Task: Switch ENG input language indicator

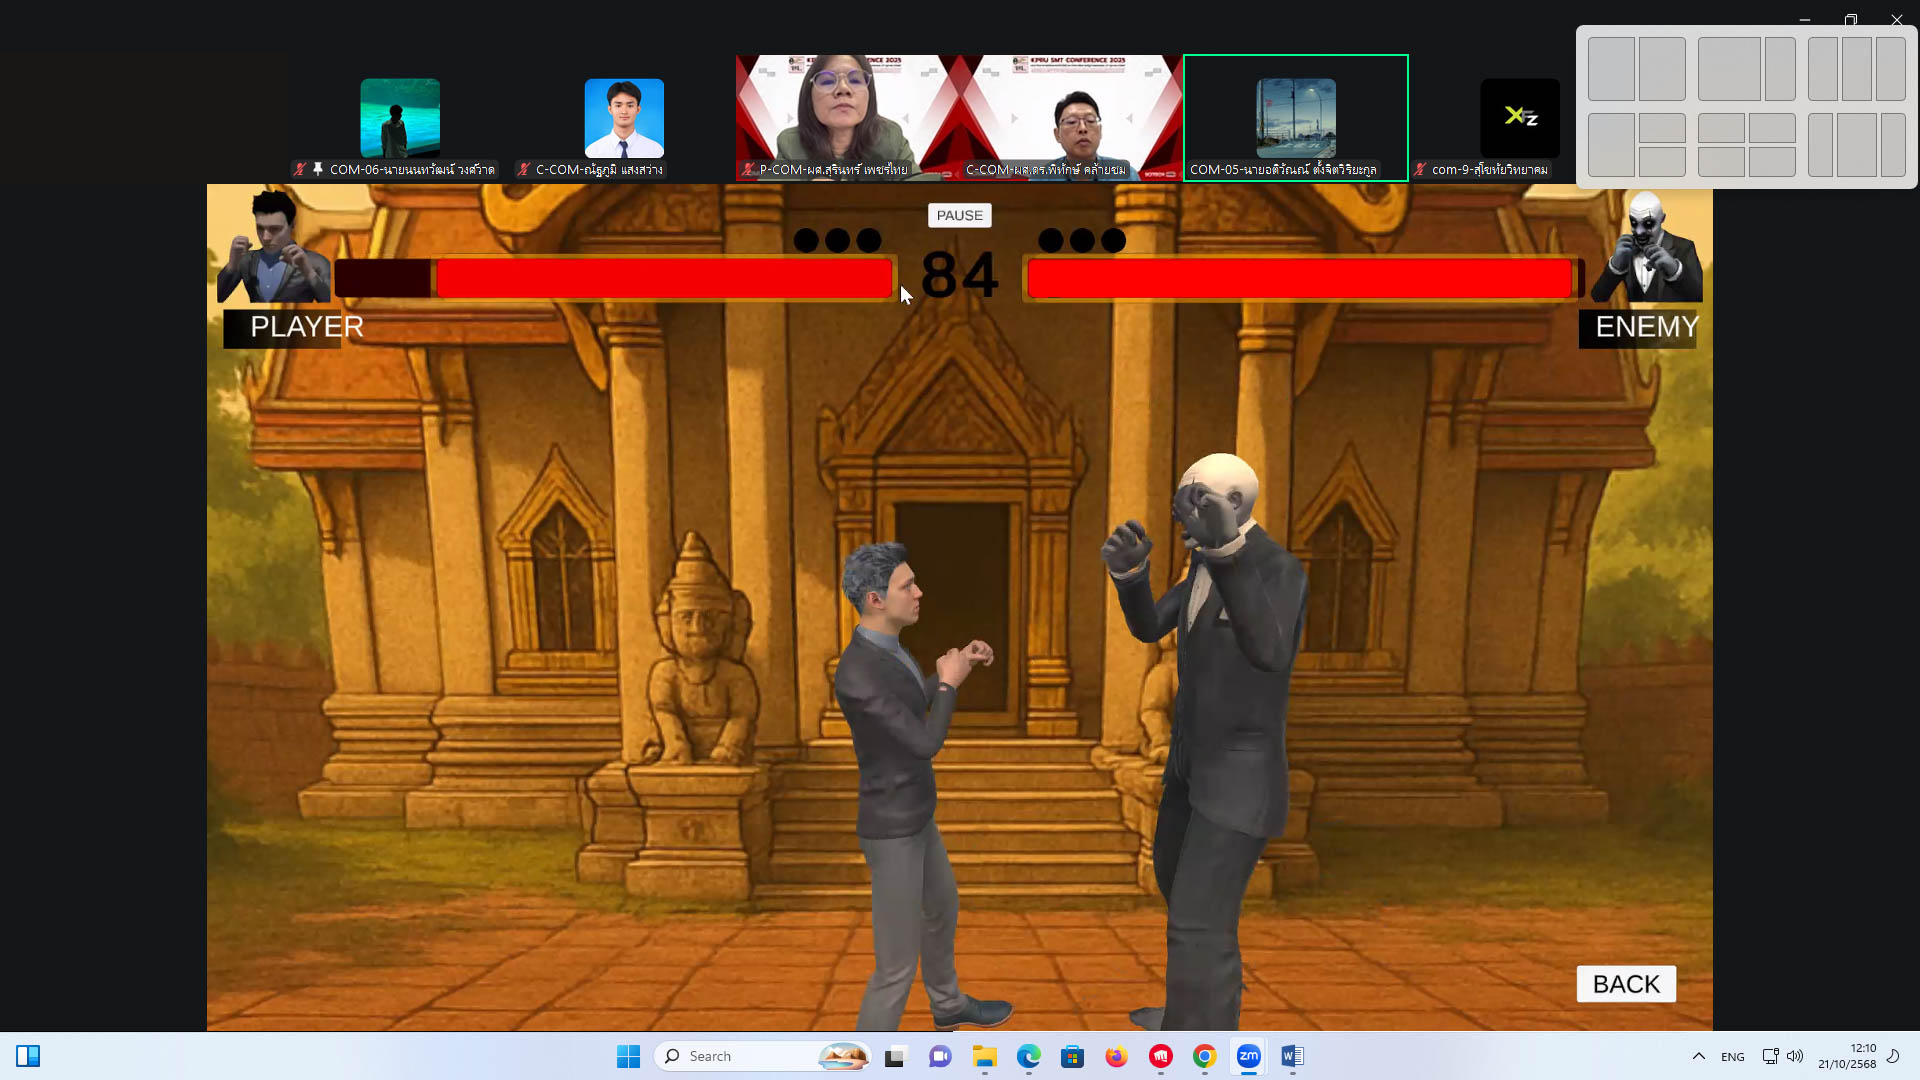Action: [1732, 1056]
